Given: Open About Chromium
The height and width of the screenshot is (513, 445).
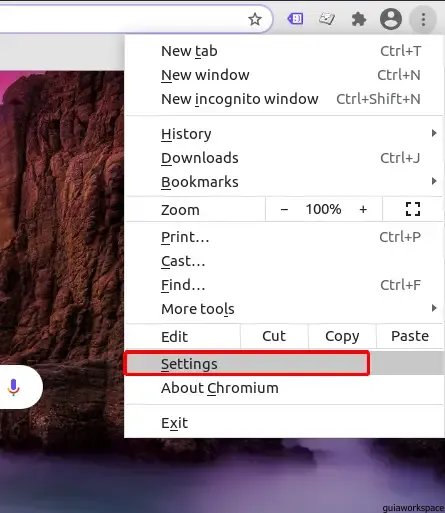Looking at the screenshot, I should [284, 388].
